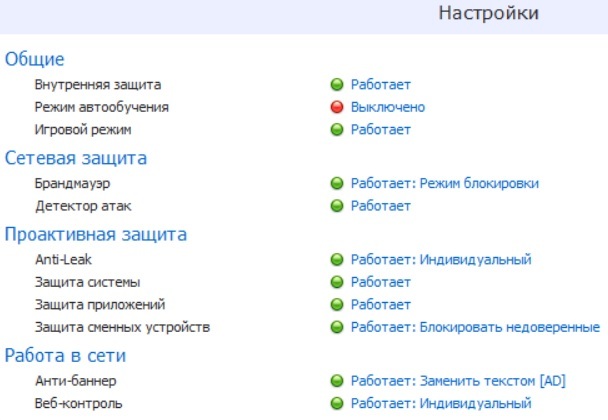Select the Игровой режим label
The width and height of the screenshot is (608, 420).
(83, 130)
